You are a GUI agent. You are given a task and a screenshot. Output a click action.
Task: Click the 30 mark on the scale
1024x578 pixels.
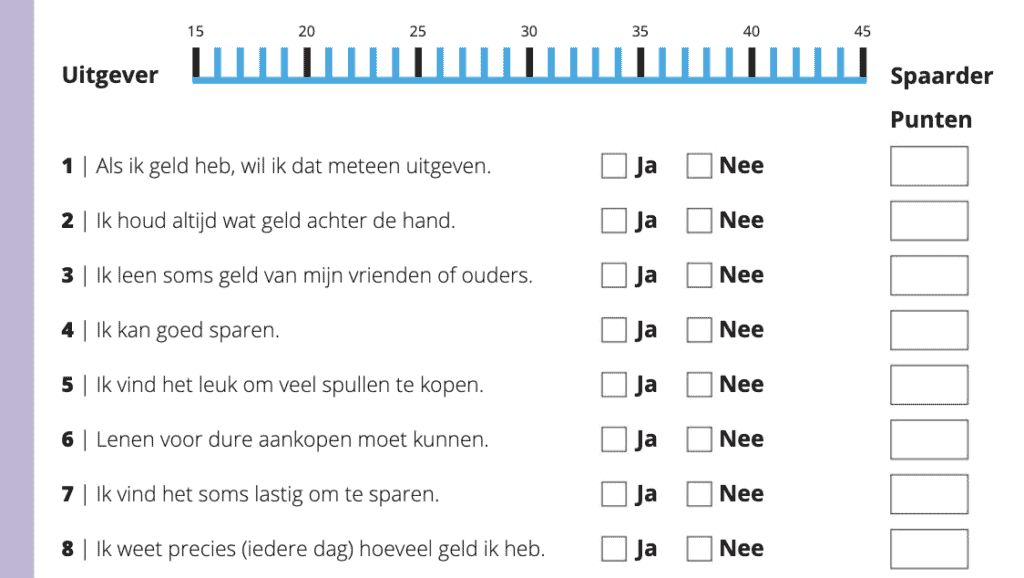tap(530, 62)
